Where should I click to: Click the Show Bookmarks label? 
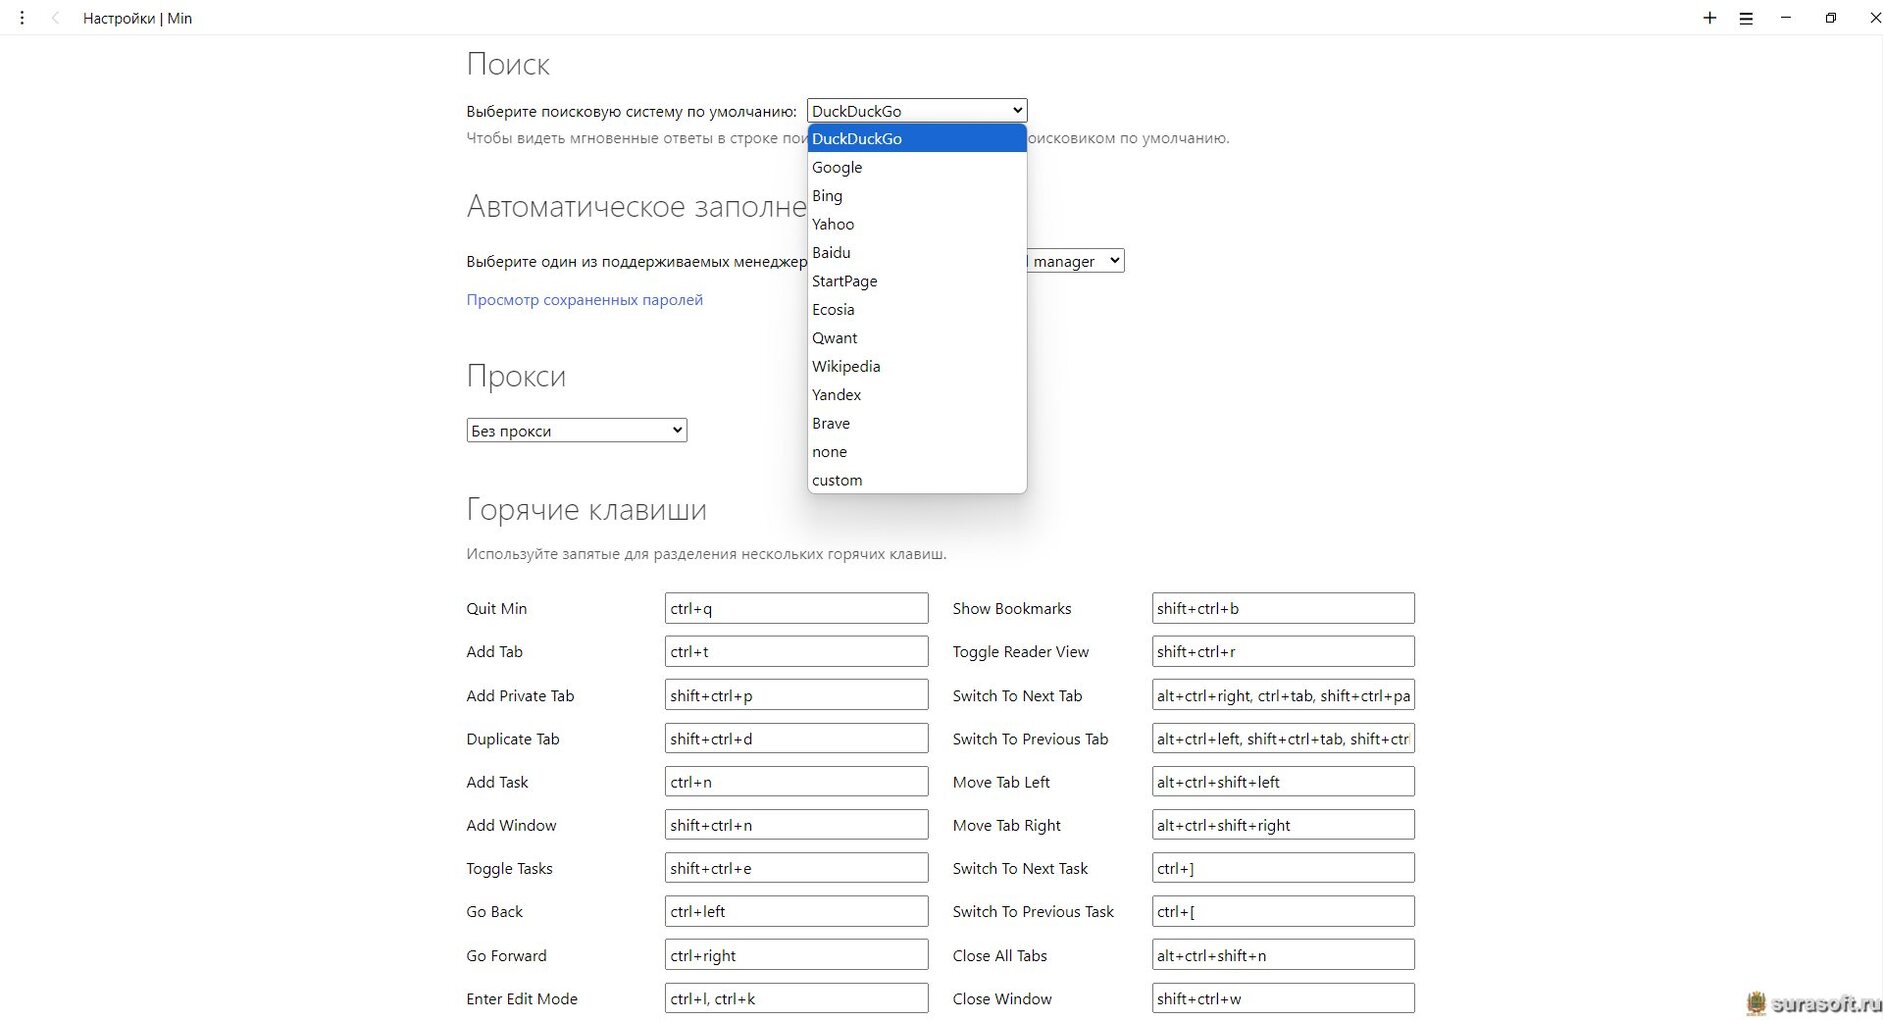coord(1012,608)
